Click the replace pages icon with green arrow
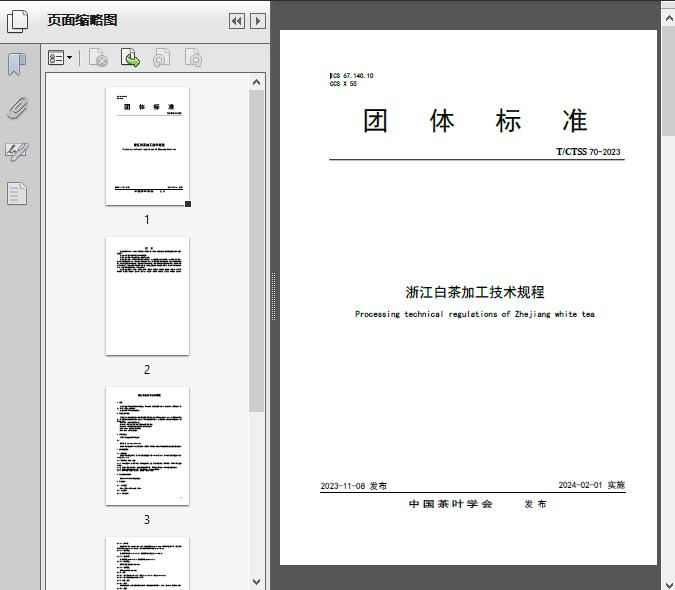This screenshot has height=590, width=675. (x=130, y=59)
